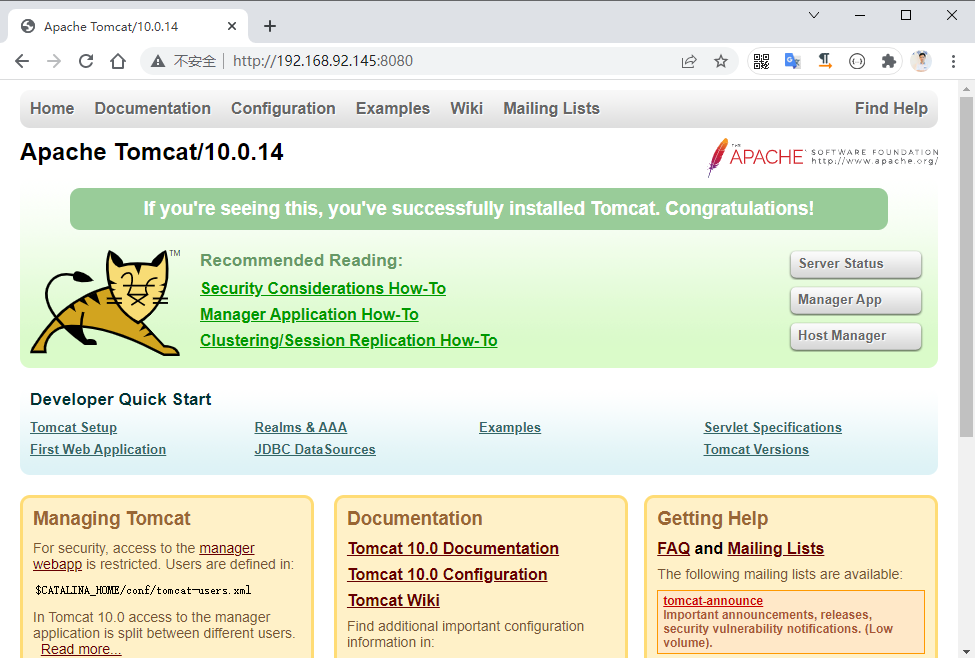Maximize the browser window
Screen dimensions: 975x658
point(906,15)
